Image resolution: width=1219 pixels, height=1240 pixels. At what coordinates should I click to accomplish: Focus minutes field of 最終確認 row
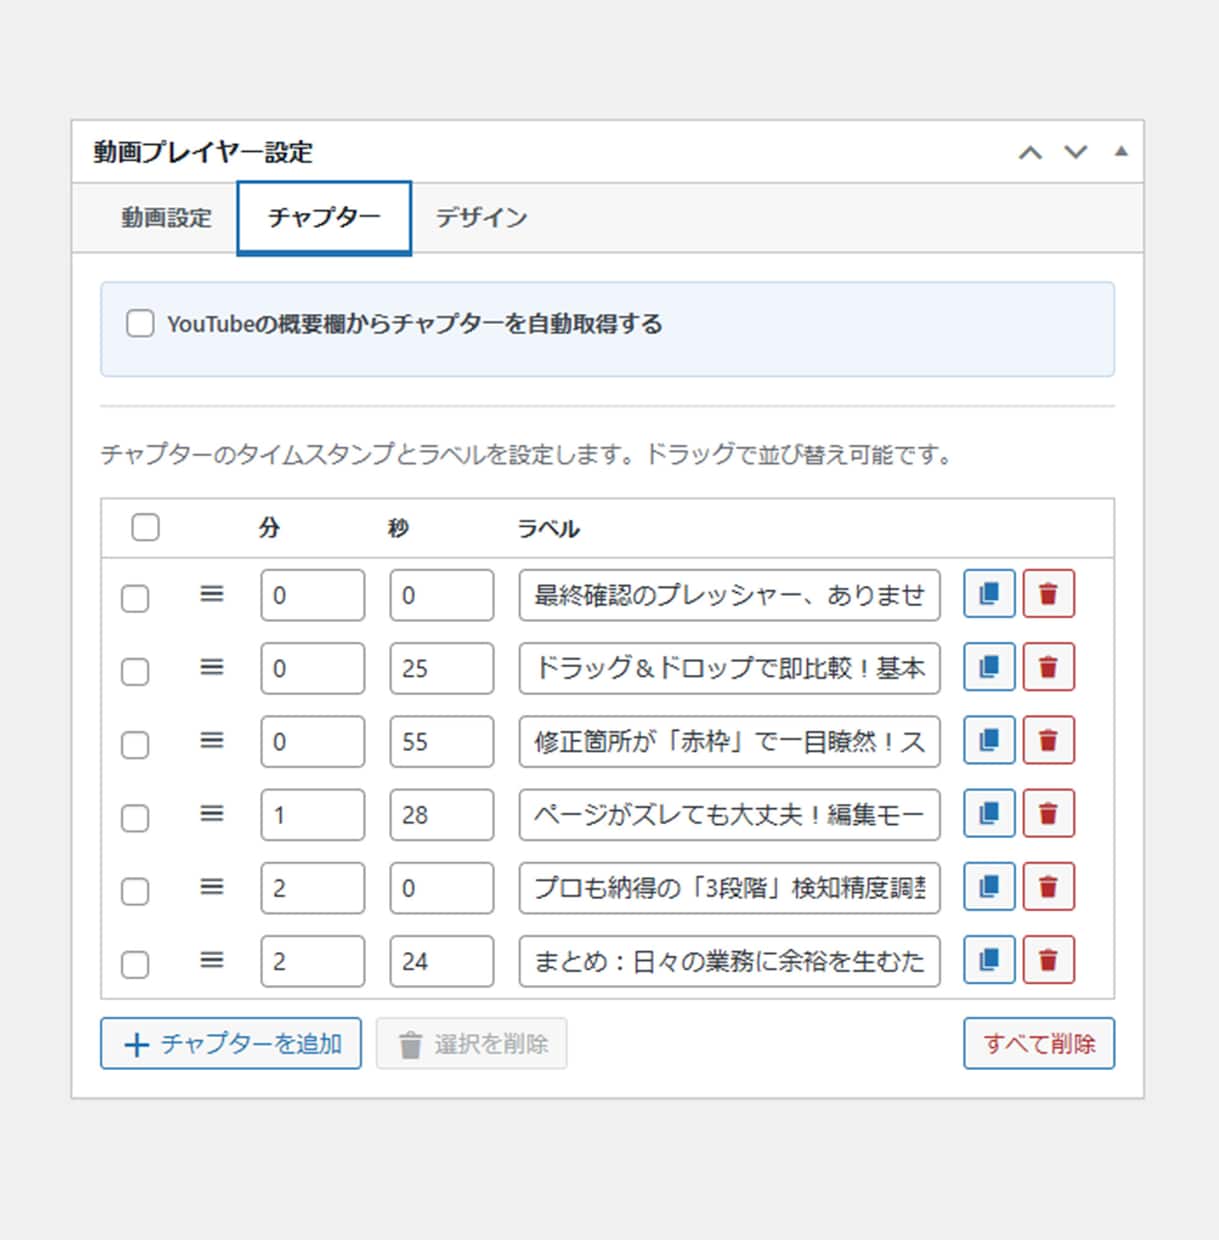313,595
